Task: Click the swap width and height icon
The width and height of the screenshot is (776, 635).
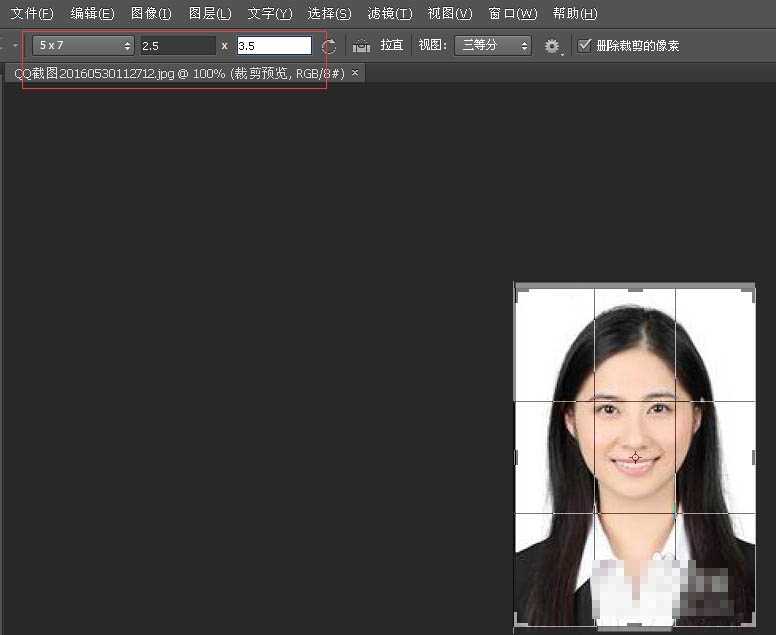Action: [x=329, y=46]
